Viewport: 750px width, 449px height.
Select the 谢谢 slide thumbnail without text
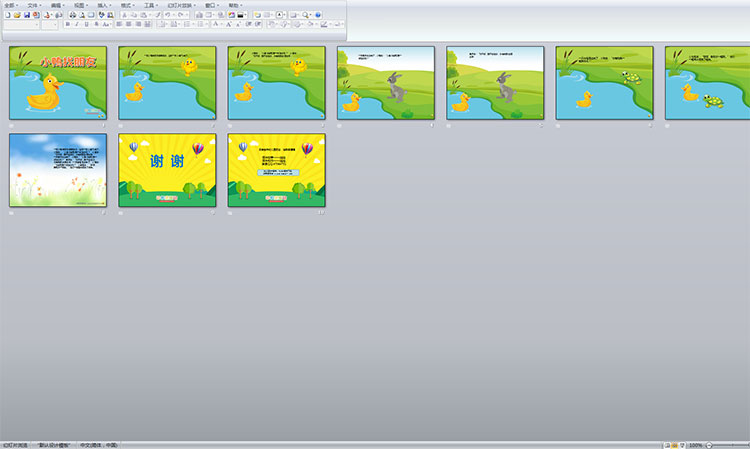[x=166, y=169]
